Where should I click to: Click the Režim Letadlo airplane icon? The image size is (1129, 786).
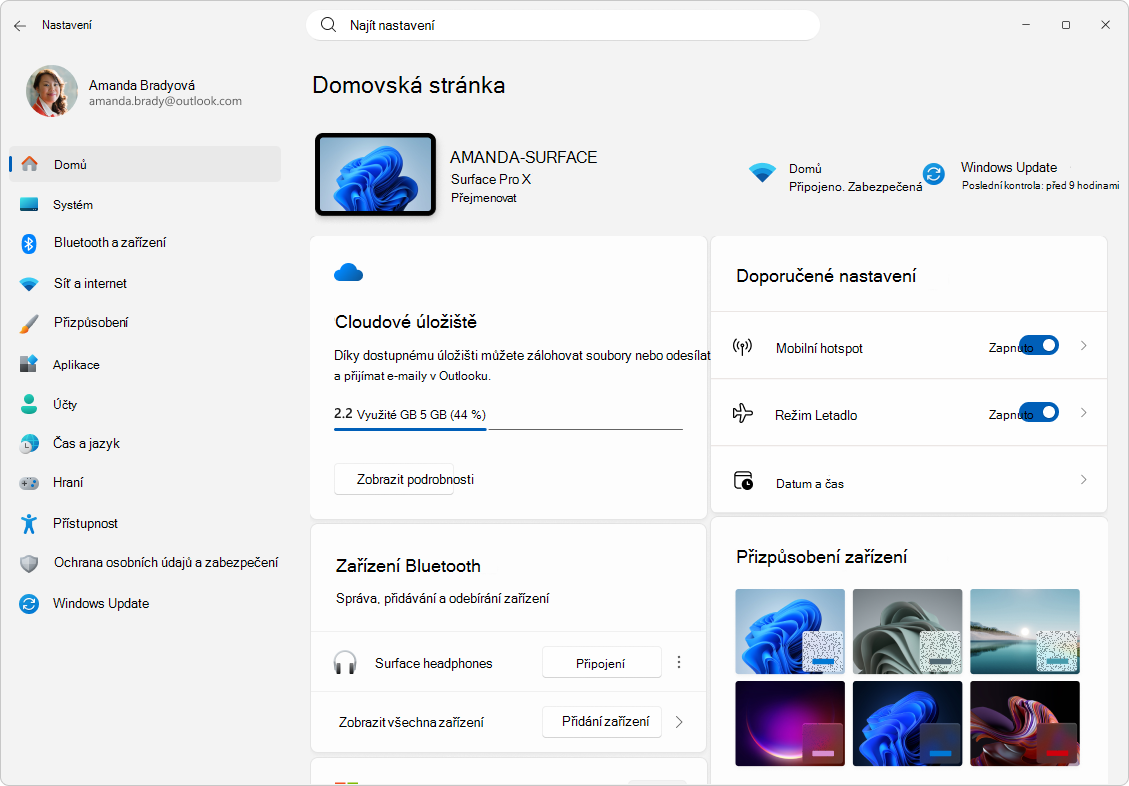click(x=742, y=413)
